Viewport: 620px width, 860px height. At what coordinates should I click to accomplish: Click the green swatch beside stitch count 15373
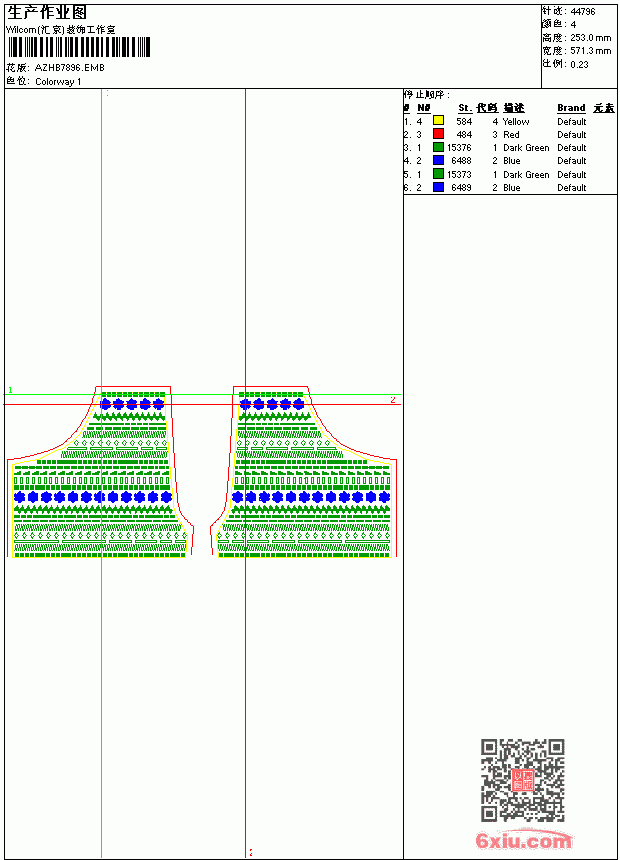coord(438,174)
